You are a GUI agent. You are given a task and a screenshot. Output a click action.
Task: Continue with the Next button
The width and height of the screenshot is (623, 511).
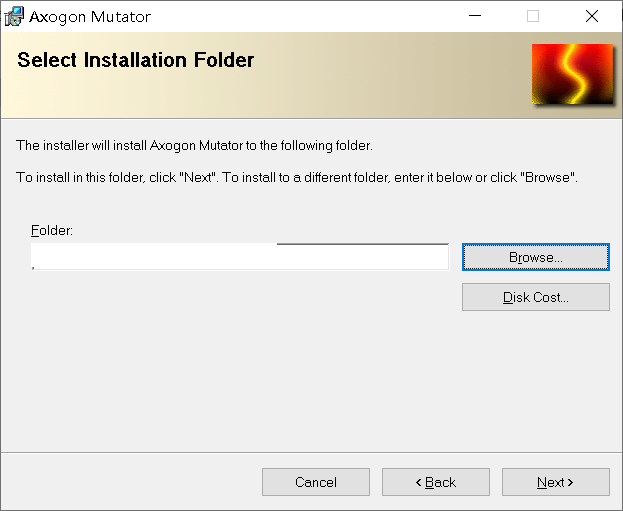click(555, 482)
